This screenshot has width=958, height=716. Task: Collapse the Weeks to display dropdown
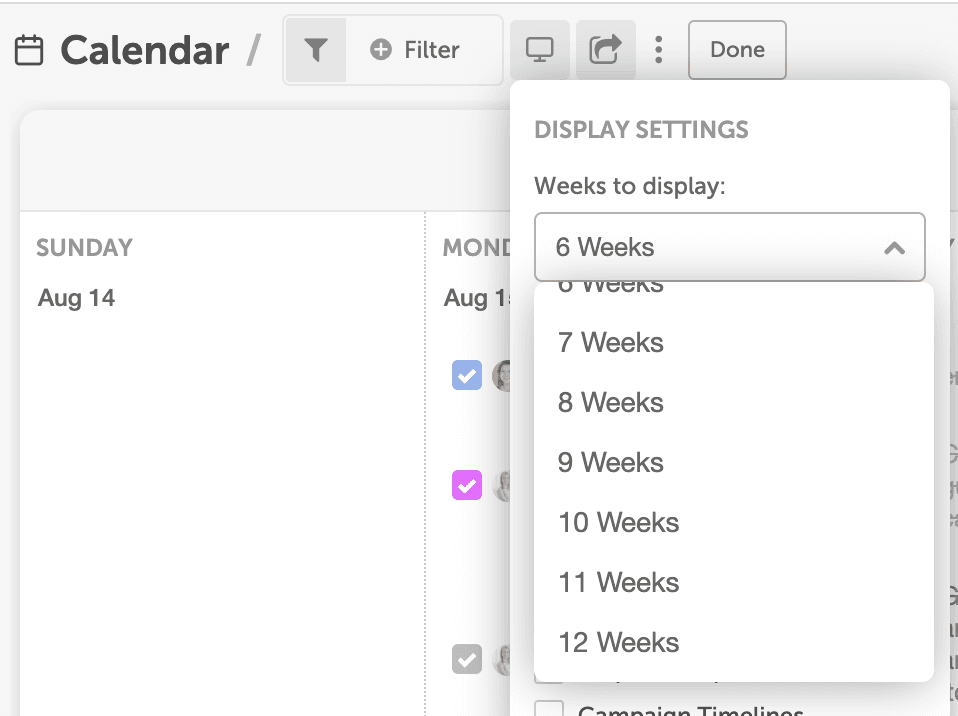(729, 247)
